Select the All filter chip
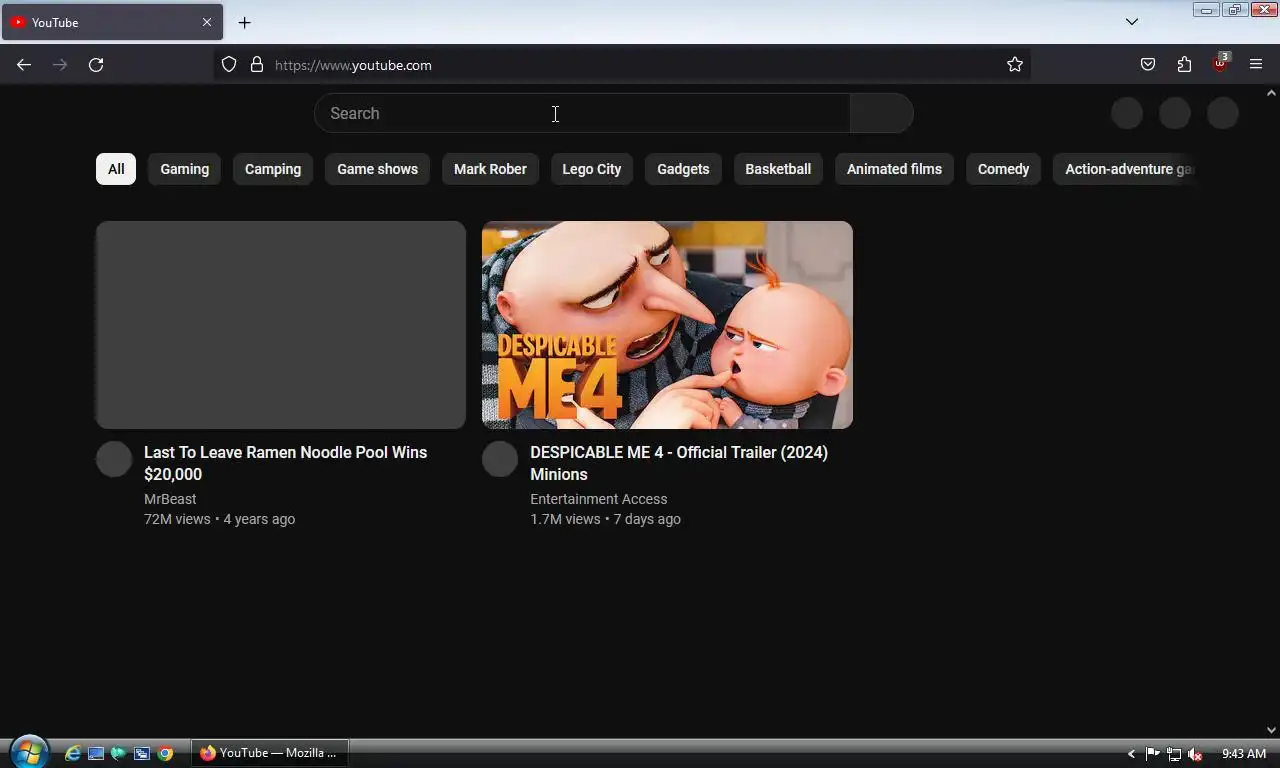This screenshot has height=768, width=1280. click(116, 169)
